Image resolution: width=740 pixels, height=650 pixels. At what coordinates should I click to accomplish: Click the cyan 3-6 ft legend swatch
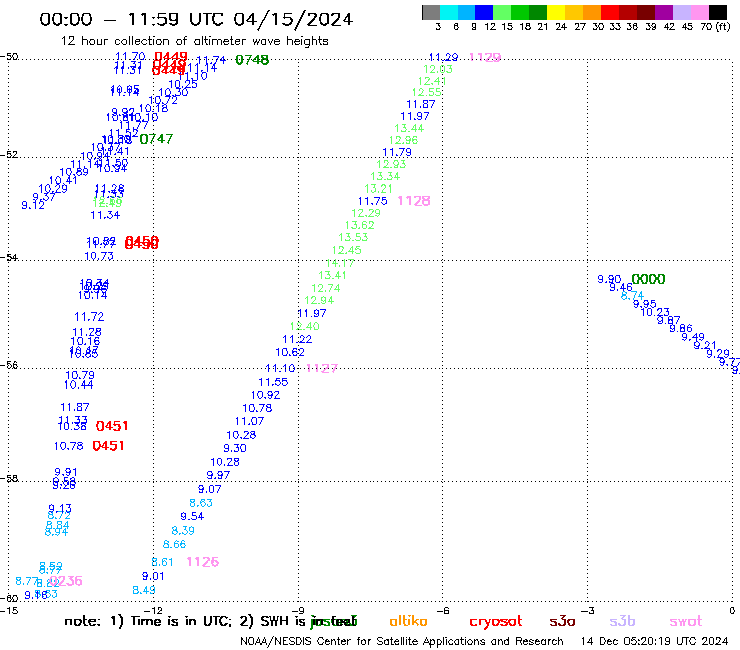[449, 12]
